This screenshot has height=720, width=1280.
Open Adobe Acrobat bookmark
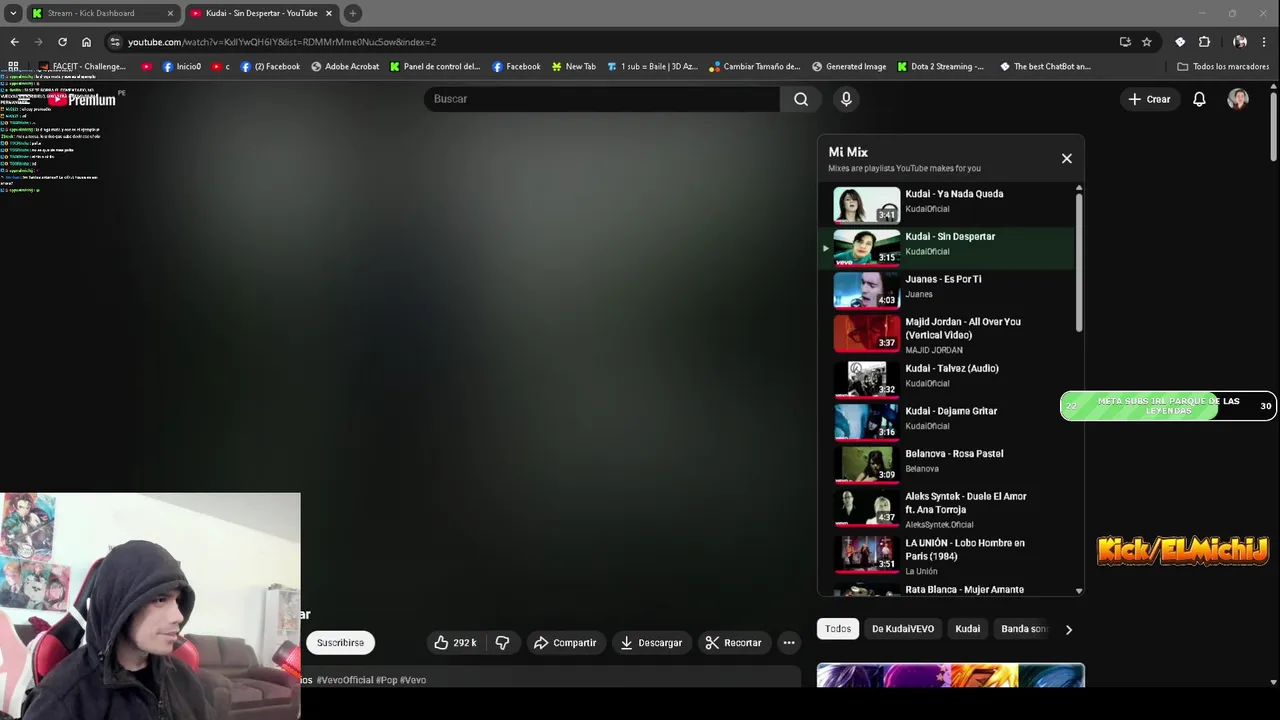345,67
